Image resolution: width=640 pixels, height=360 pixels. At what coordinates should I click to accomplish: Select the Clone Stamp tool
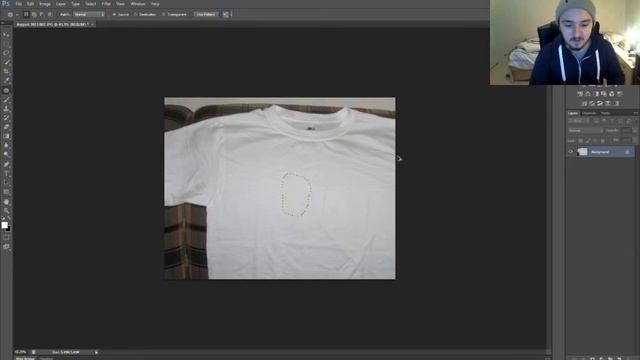tap(6, 109)
